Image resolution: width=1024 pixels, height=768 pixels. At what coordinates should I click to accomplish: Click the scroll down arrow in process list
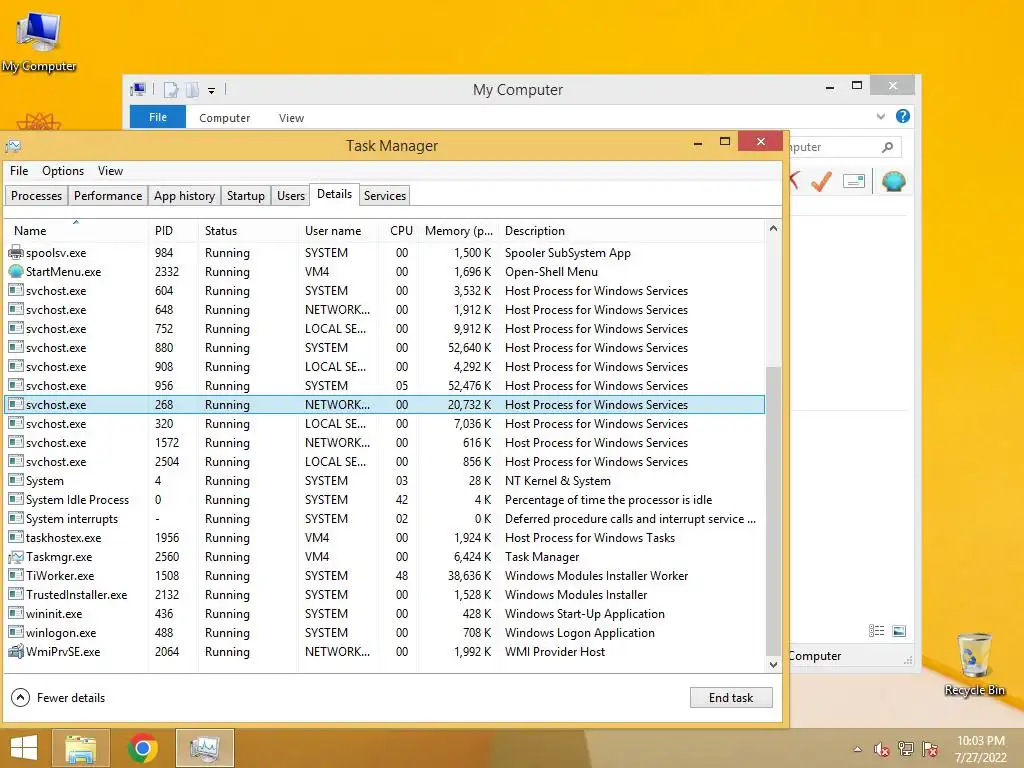click(x=773, y=665)
